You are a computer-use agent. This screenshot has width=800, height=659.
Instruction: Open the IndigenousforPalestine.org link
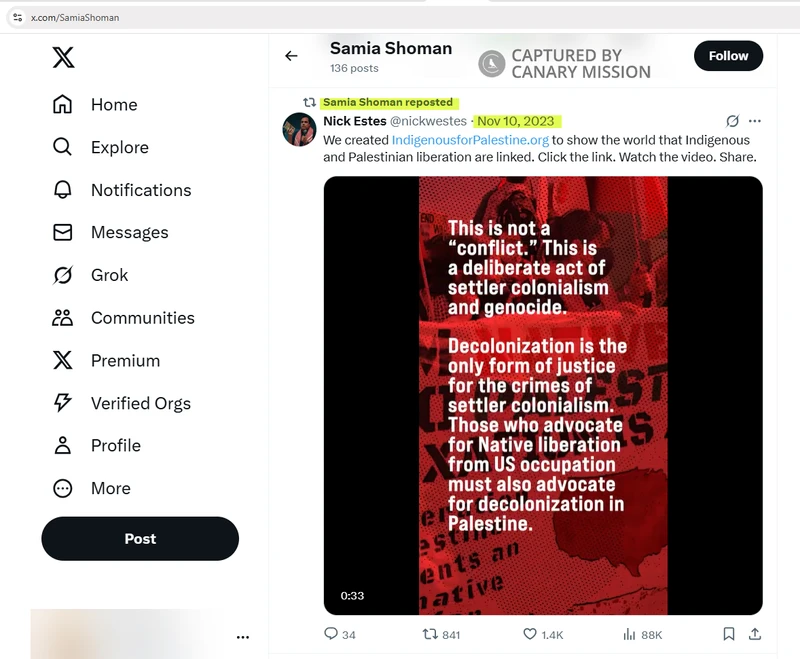pos(470,140)
